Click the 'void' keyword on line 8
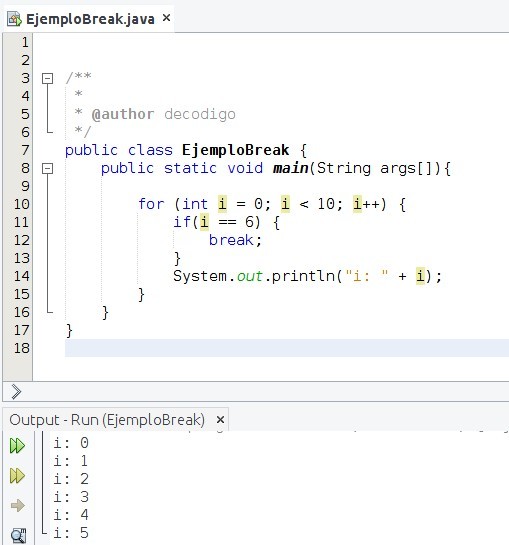Image resolution: width=509 pixels, height=545 pixels. coord(245,168)
